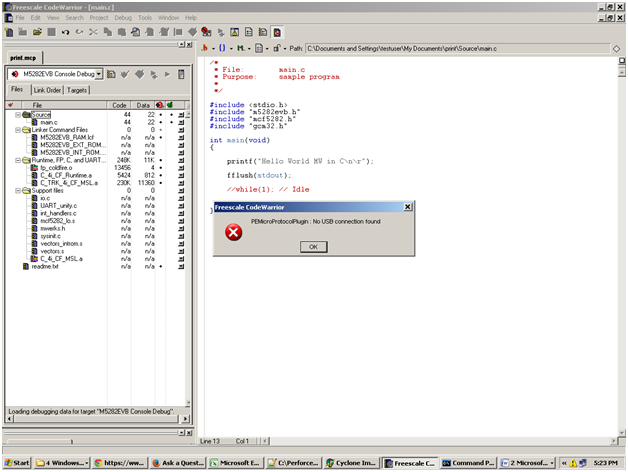Click the red checkmark touch column header
The height and width of the screenshot is (472, 628).
click(x=11, y=105)
